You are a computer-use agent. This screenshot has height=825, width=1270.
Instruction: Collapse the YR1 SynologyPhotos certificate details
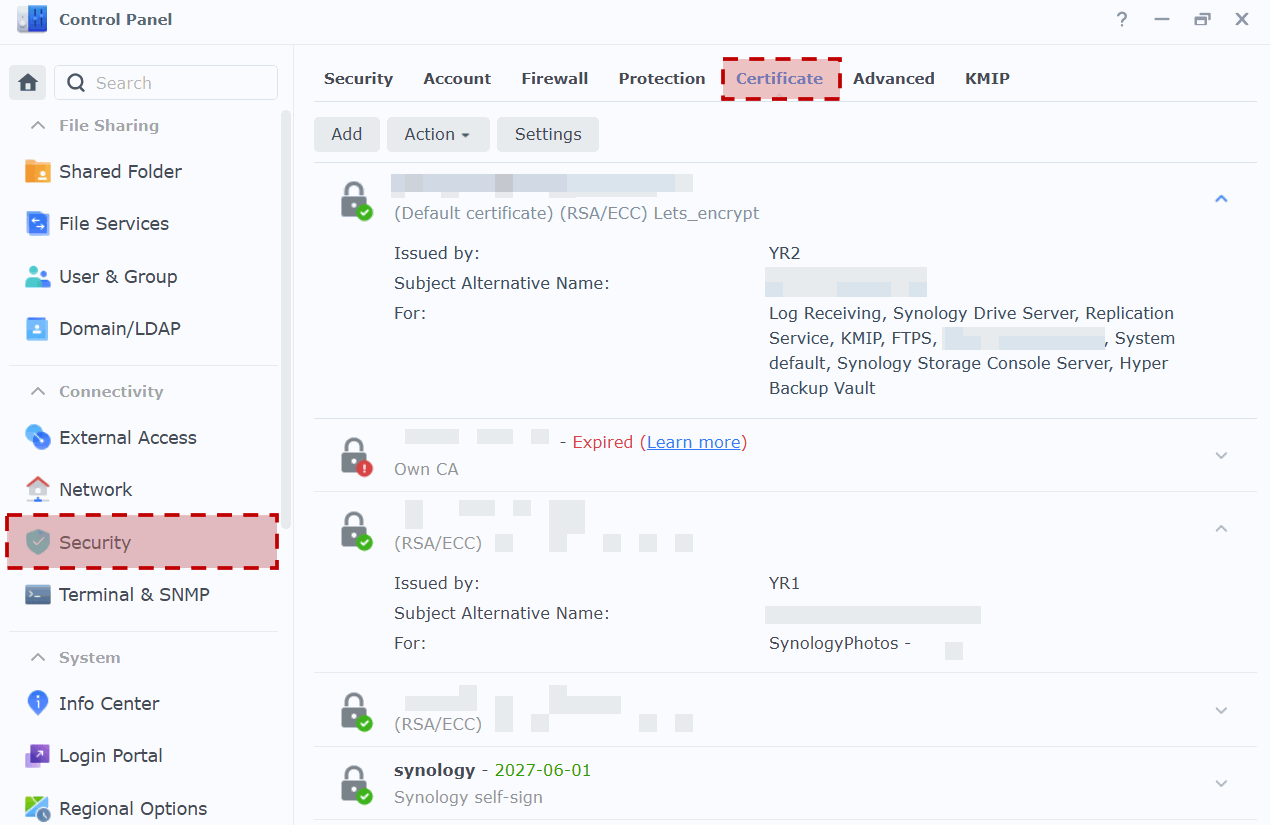click(1221, 528)
